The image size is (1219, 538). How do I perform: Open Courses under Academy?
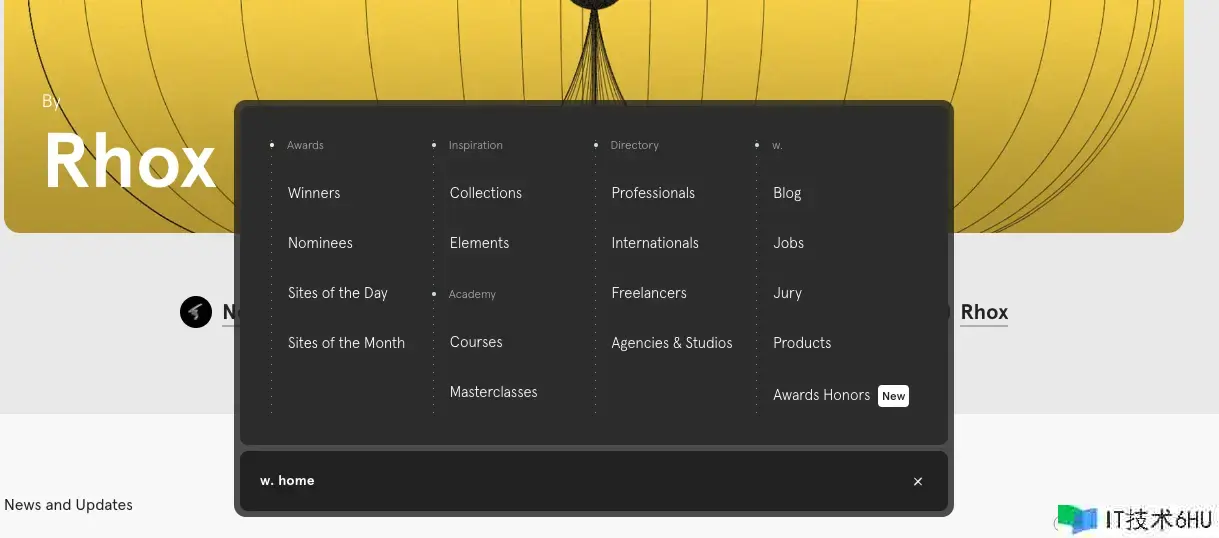476,342
